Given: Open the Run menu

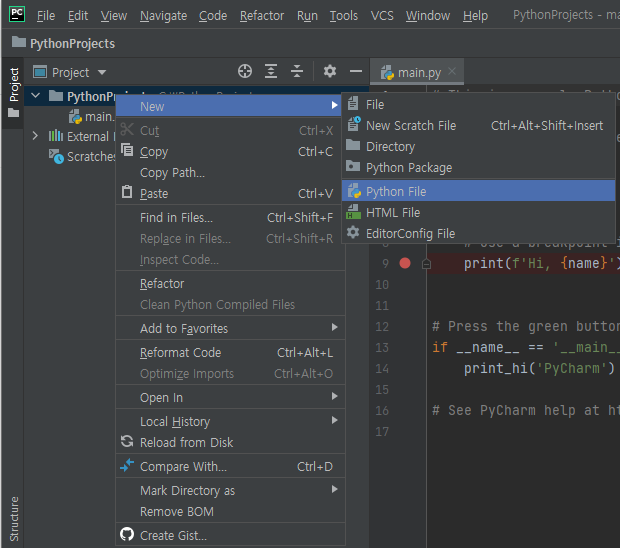Looking at the screenshot, I should coord(307,16).
